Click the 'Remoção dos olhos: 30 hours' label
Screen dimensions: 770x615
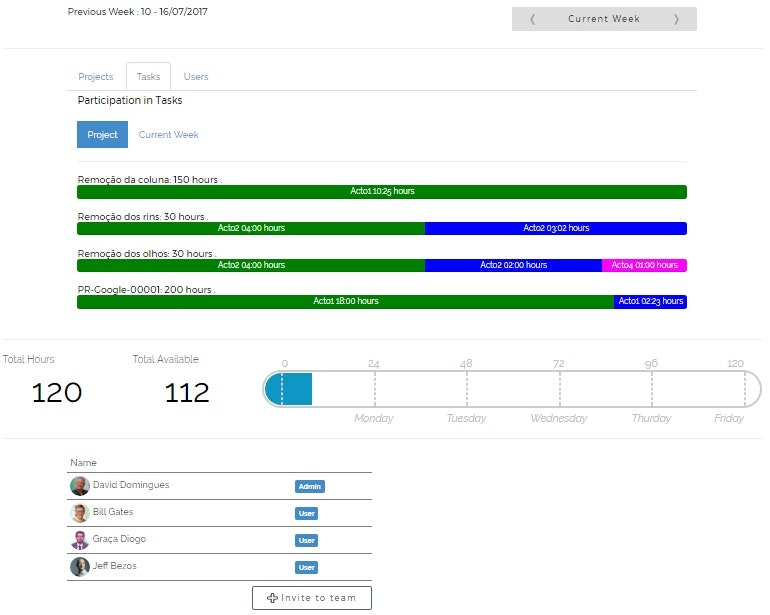[146, 253]
